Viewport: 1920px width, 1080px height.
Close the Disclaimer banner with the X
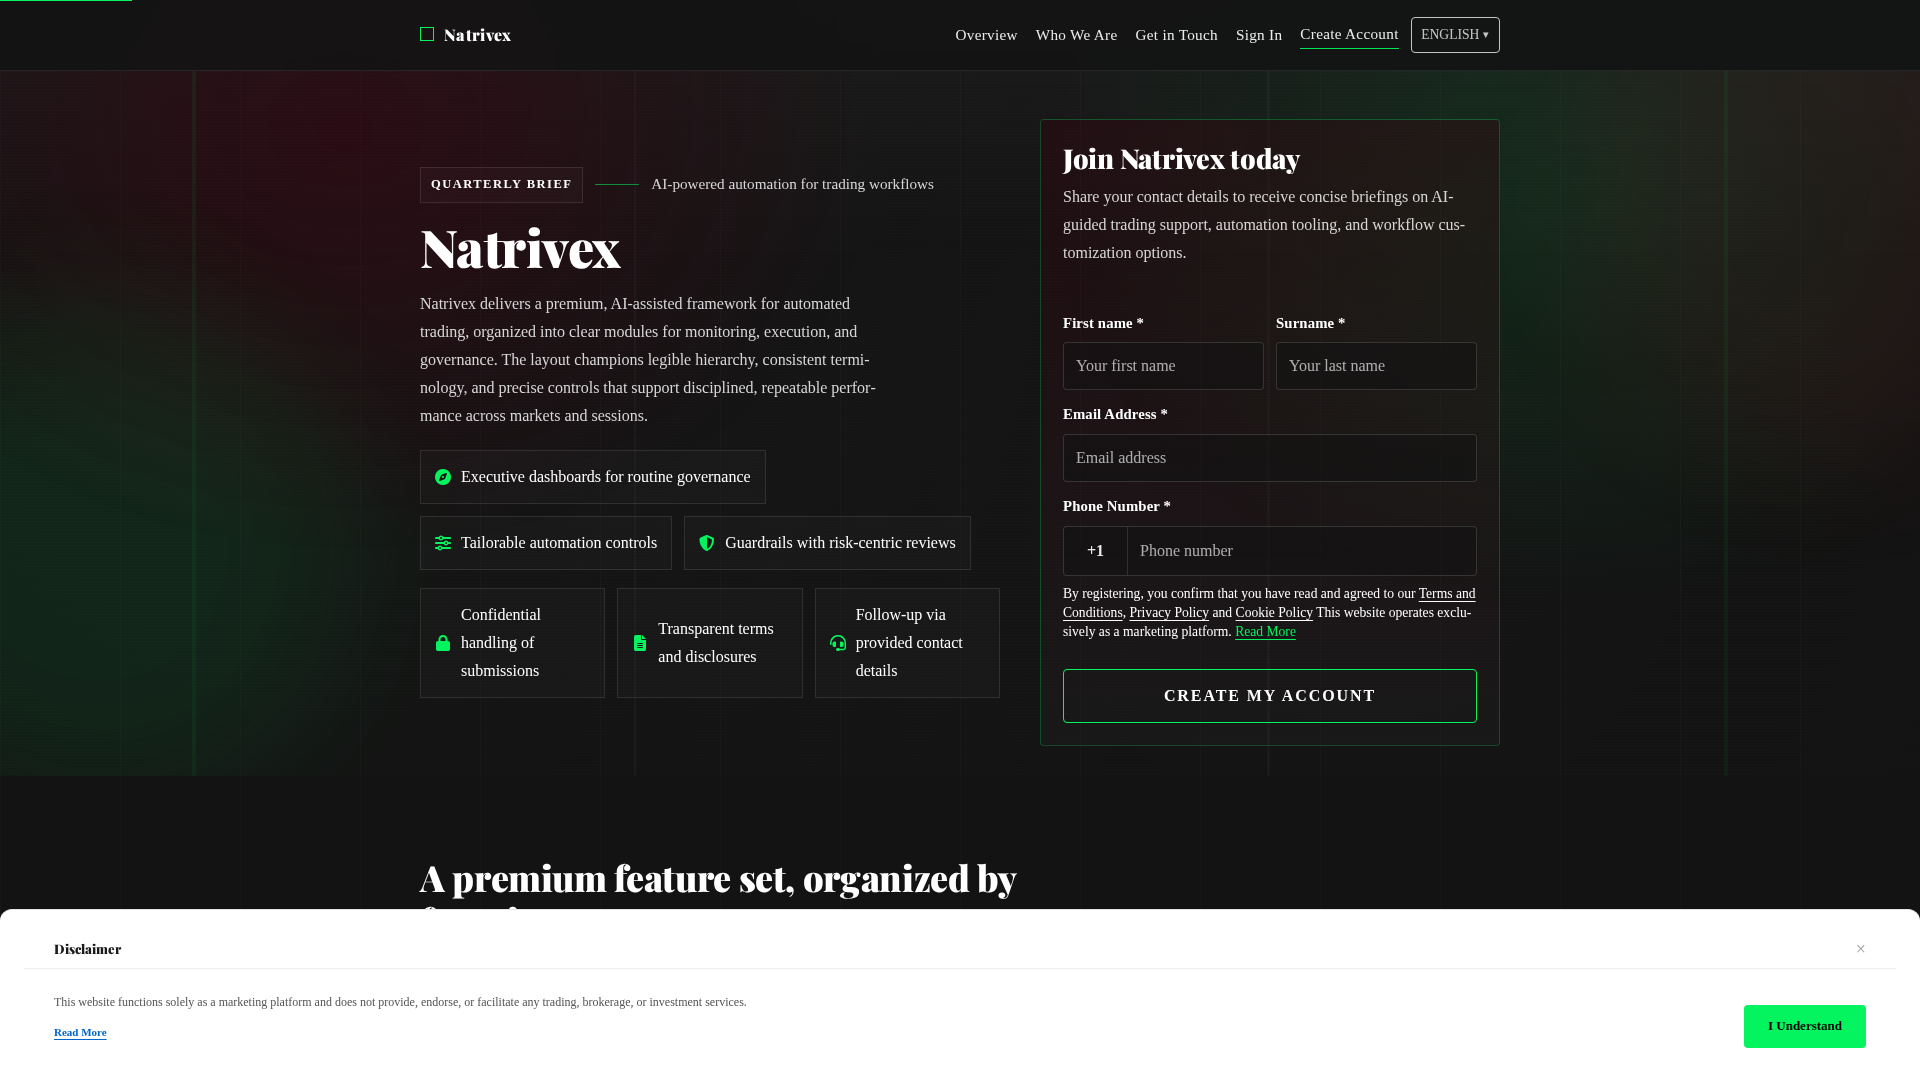coord(1861,949)
